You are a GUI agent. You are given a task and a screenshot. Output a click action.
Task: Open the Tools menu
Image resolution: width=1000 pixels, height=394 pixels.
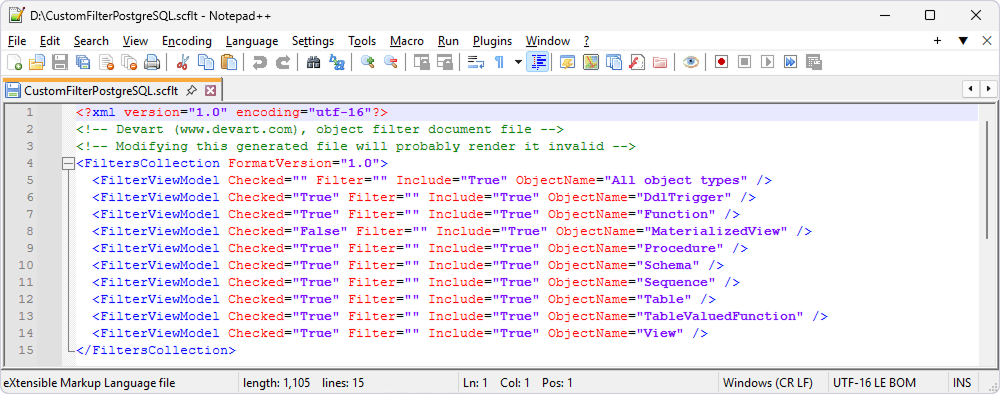tap(362, 41)
